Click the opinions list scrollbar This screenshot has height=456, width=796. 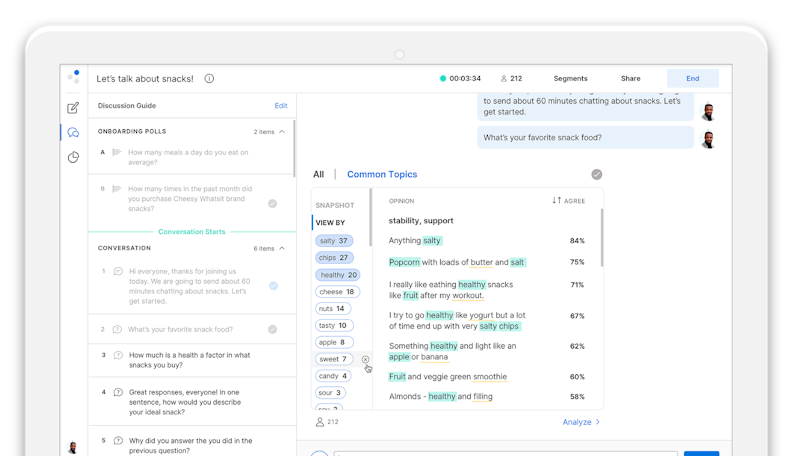602,238
